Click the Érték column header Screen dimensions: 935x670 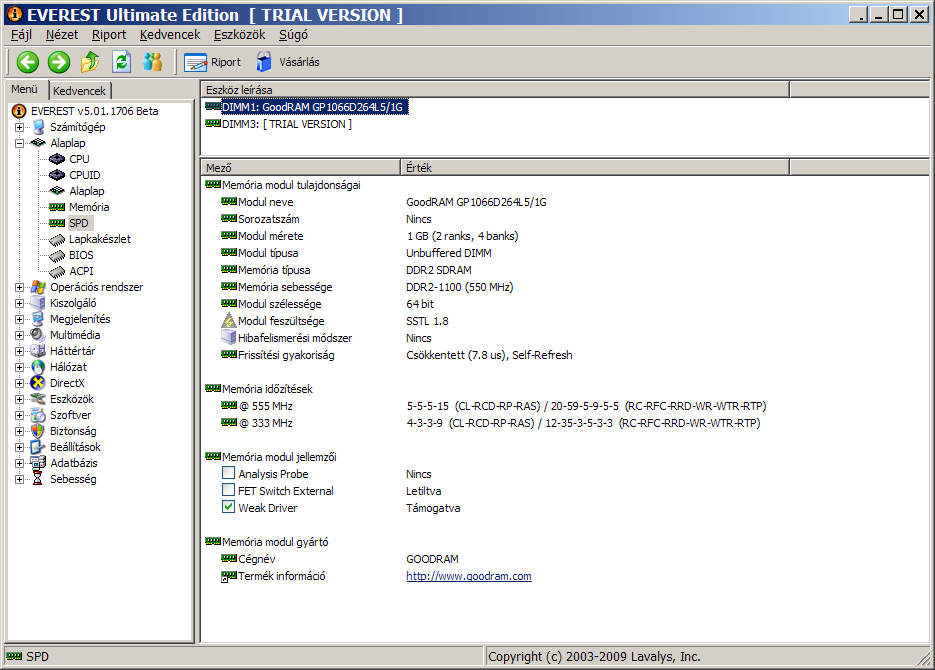(595, 168)
